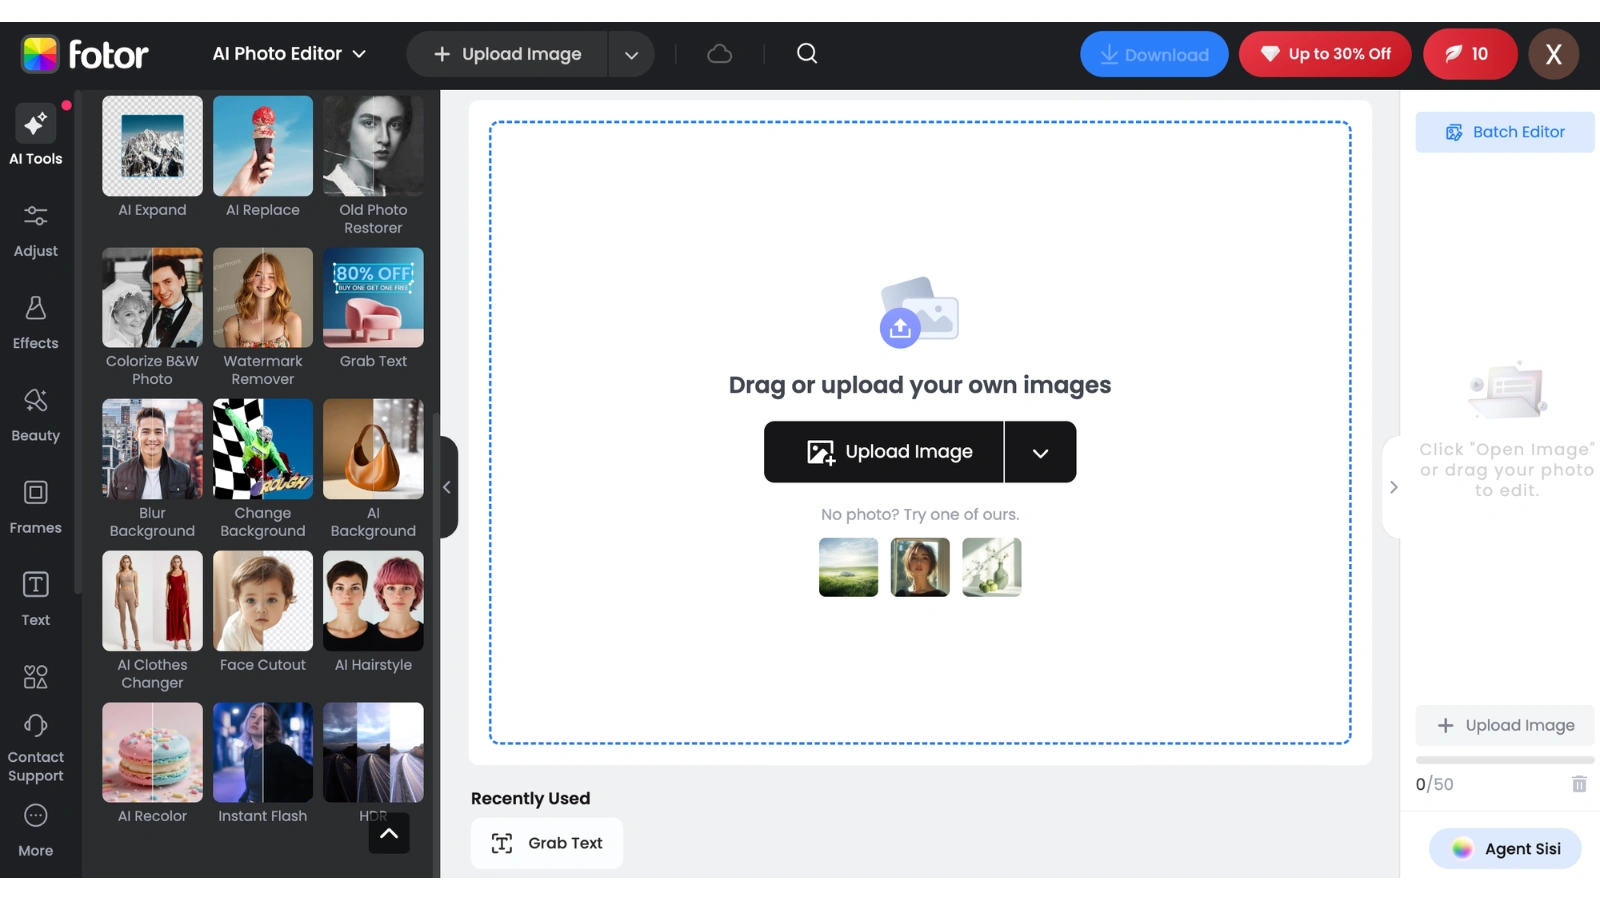Screen dimensions: 1600x900
Task: Click the search magnifier icon
Action: (807, 53)
